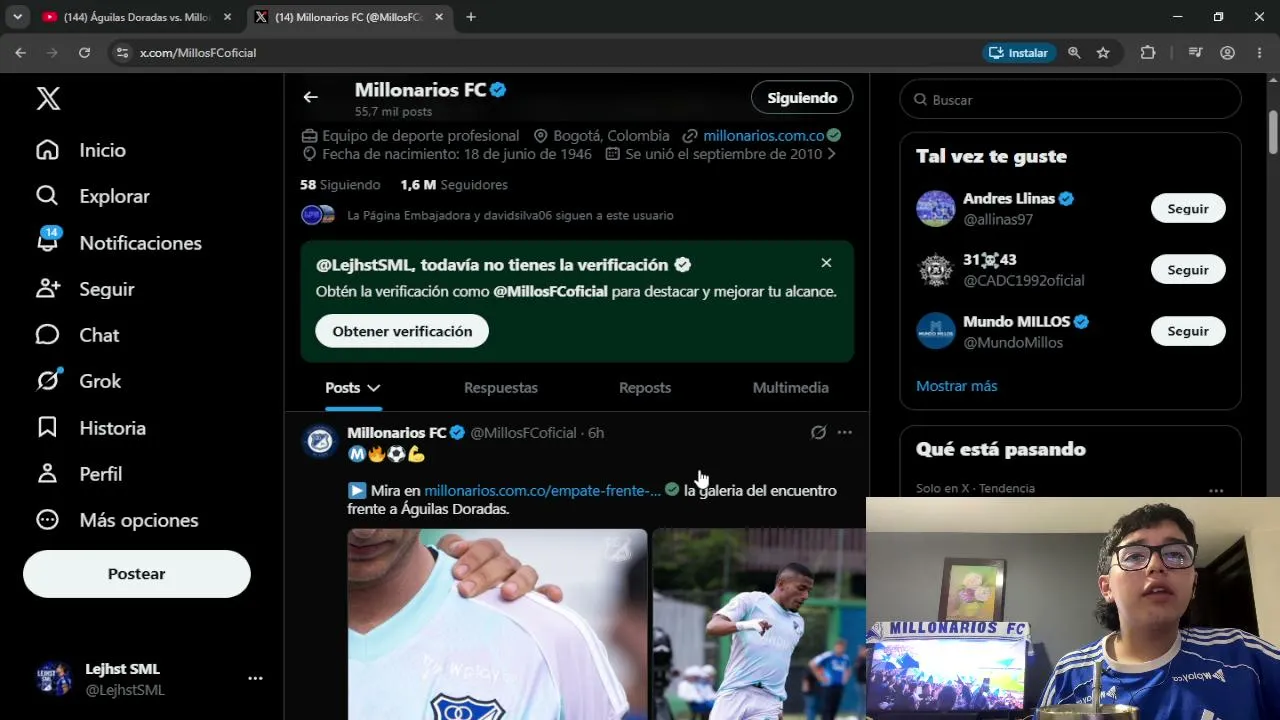This screenshot has height=720, width=1280.
Task: Open the Chrome tab search dropdown
Action: pos(17,17)
